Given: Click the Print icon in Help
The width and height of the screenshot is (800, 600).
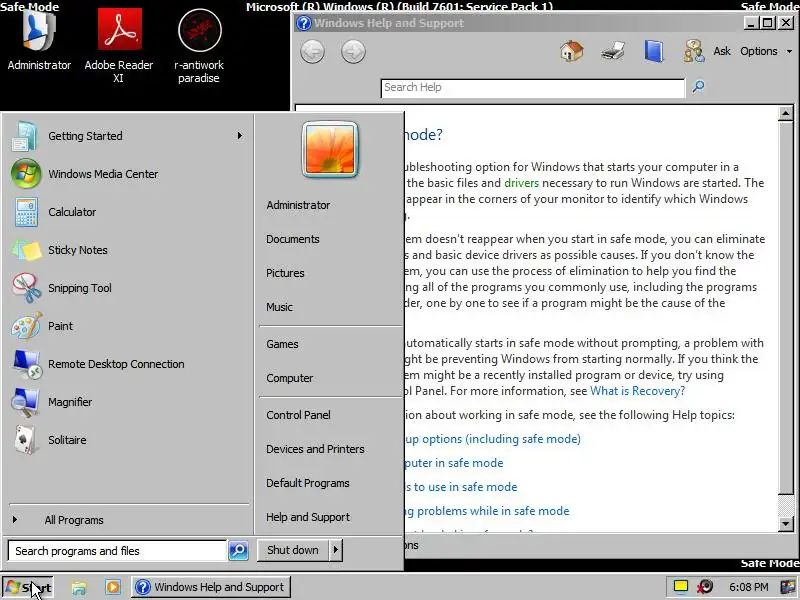Looking at the screenshot, I should pyautogui.click(x=613, y=51).
